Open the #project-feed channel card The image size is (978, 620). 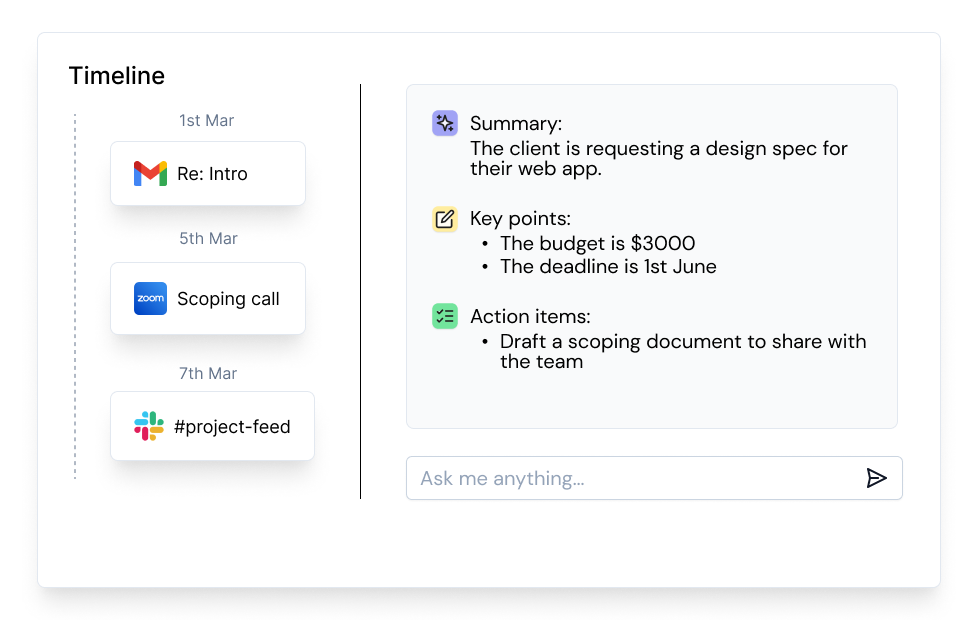212,426
